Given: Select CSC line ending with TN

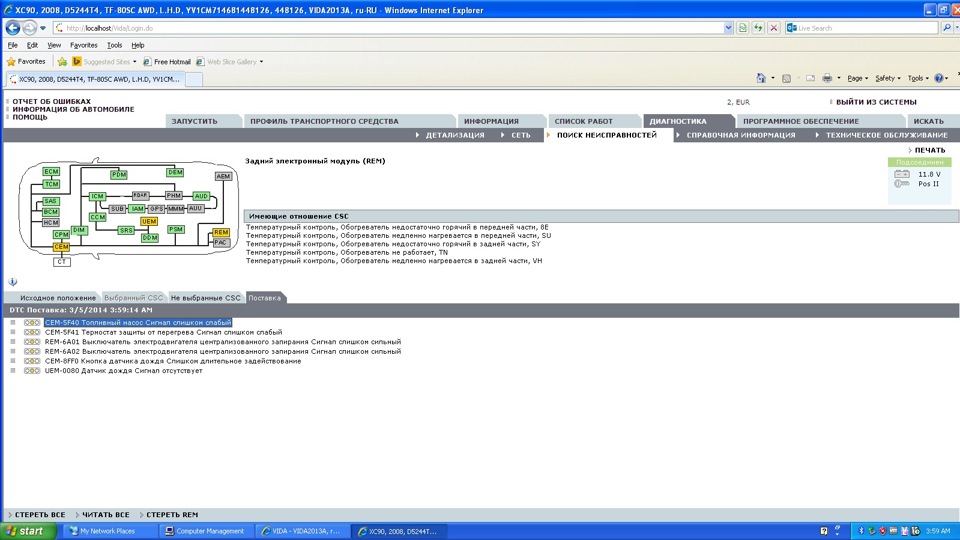Looking at the screenshot, I should (x=347, y=252).
